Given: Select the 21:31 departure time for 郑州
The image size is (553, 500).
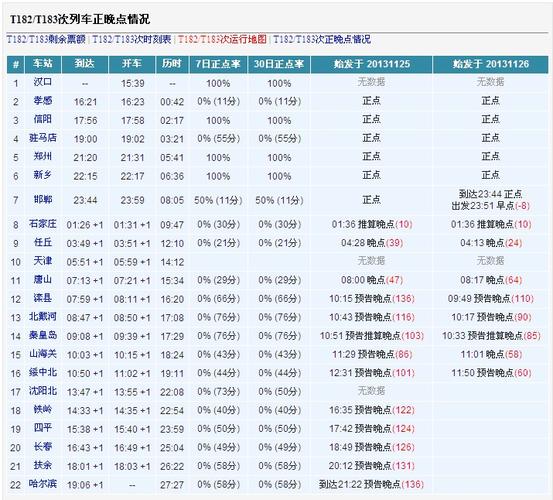Looking at the screenshot, I should (132, 158).
